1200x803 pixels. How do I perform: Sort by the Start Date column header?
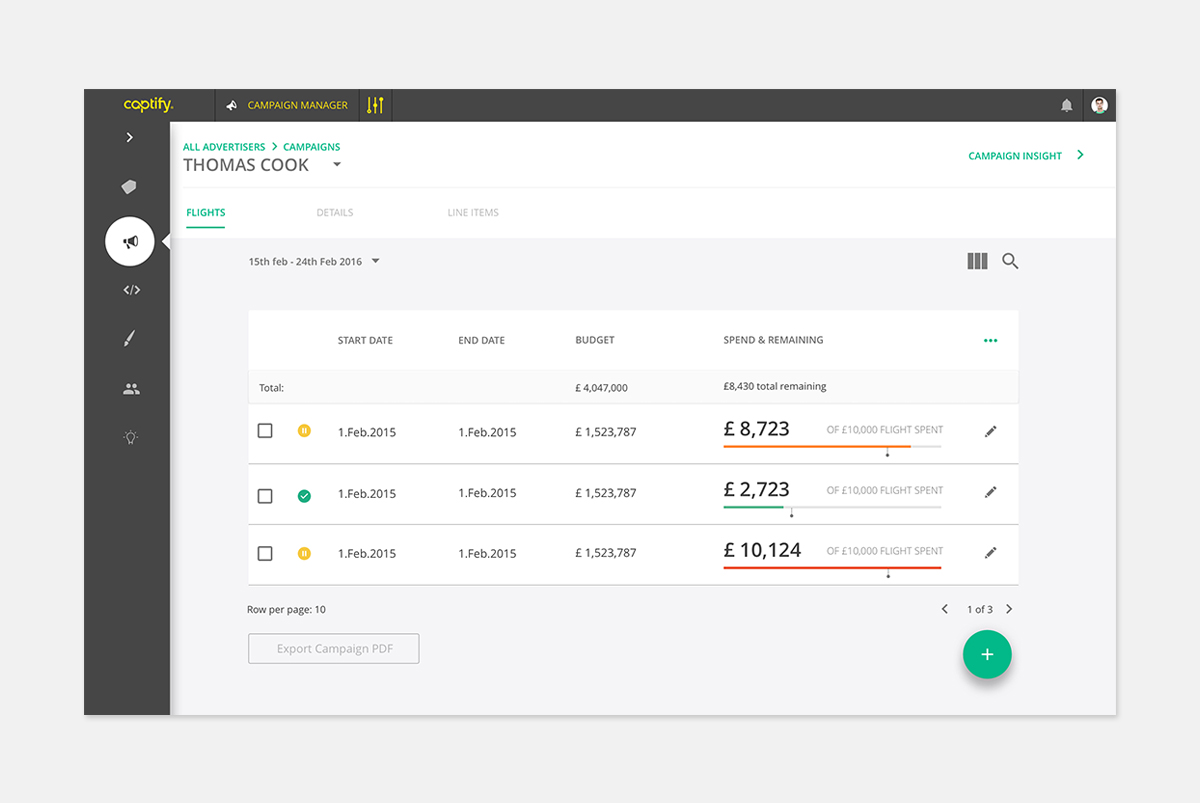tap(365, 340)
